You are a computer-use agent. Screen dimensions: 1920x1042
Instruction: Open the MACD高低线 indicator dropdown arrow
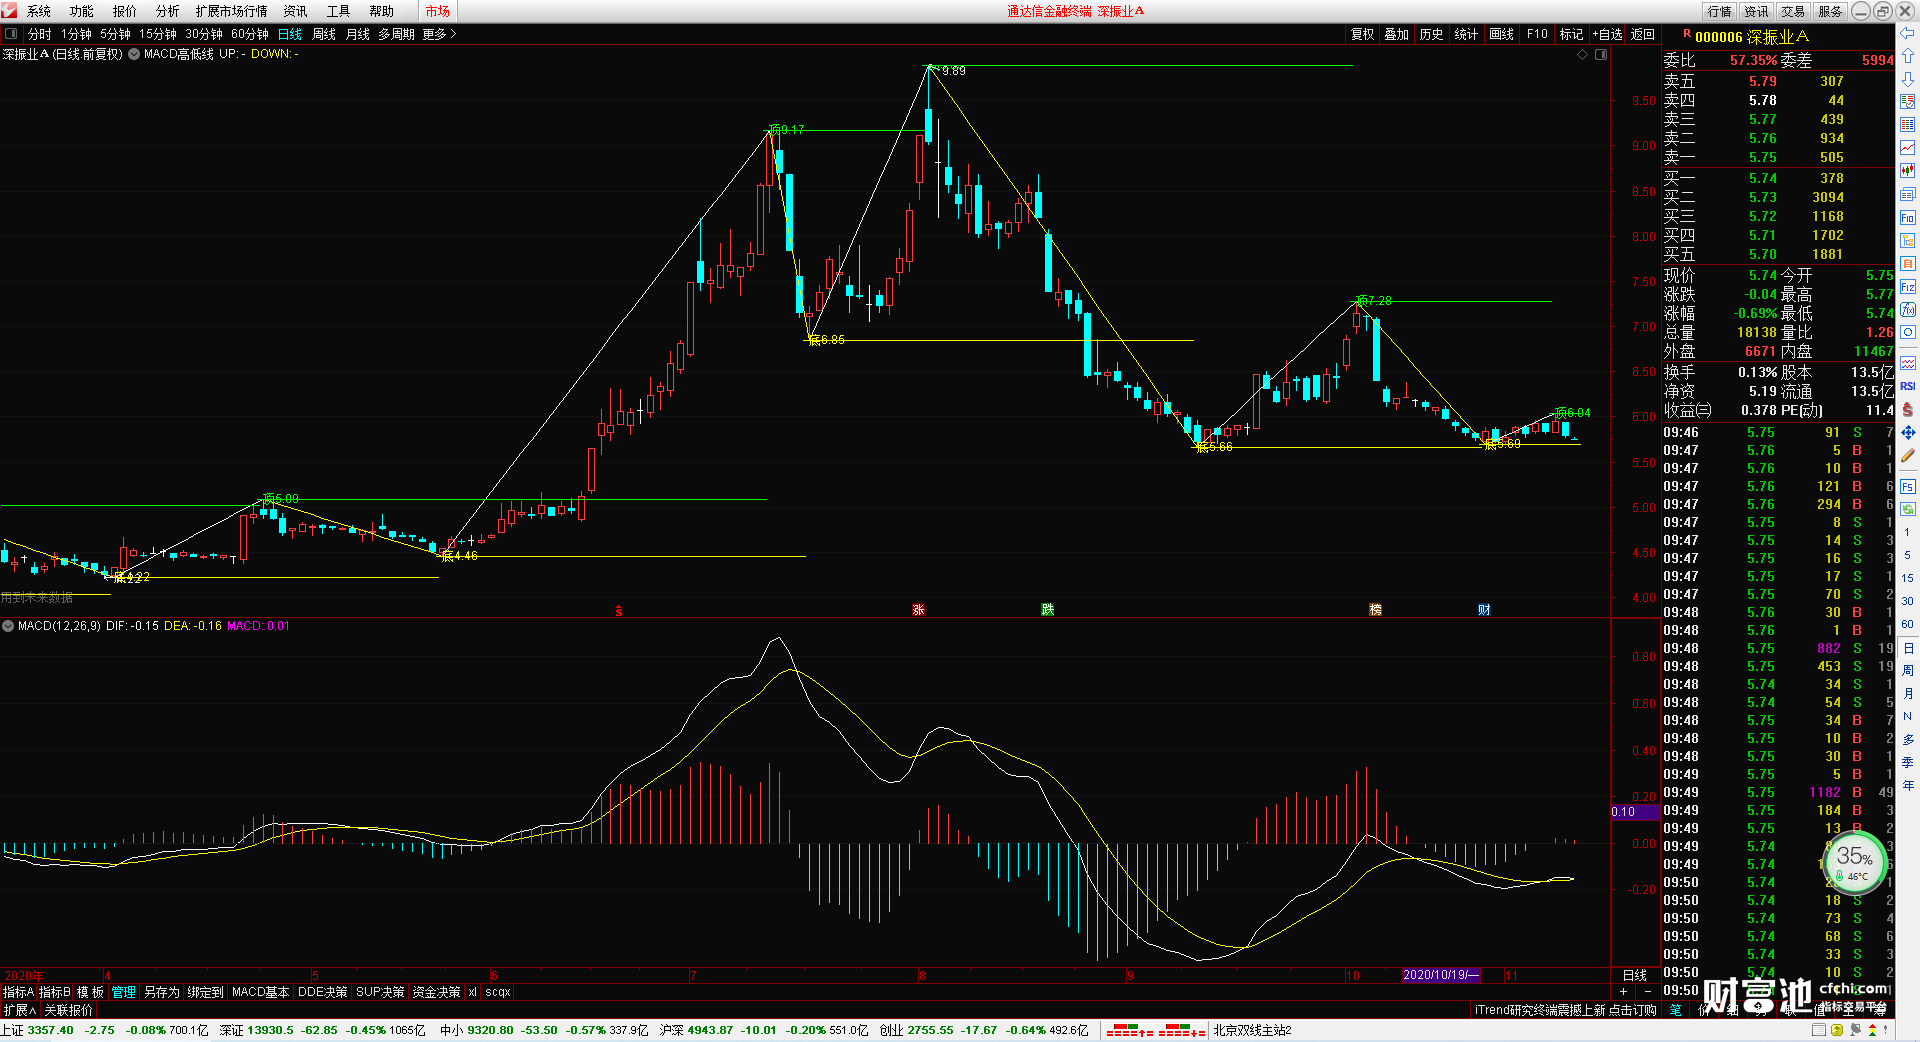click(134, 54)
